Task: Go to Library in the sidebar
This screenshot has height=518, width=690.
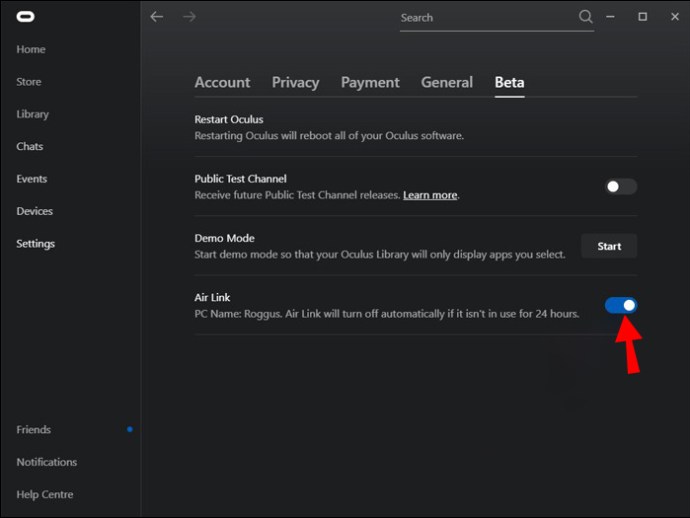Action: point(33,114)
